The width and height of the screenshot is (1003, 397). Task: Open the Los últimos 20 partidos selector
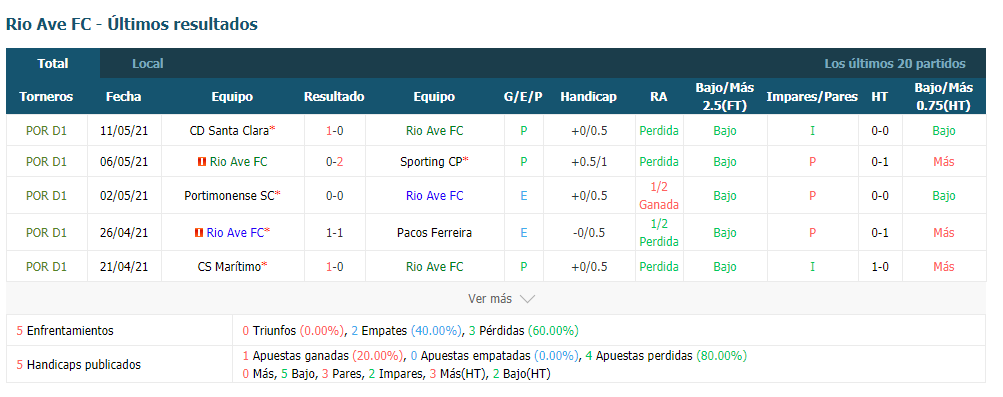pyautogui.click(x=894, y=64)
